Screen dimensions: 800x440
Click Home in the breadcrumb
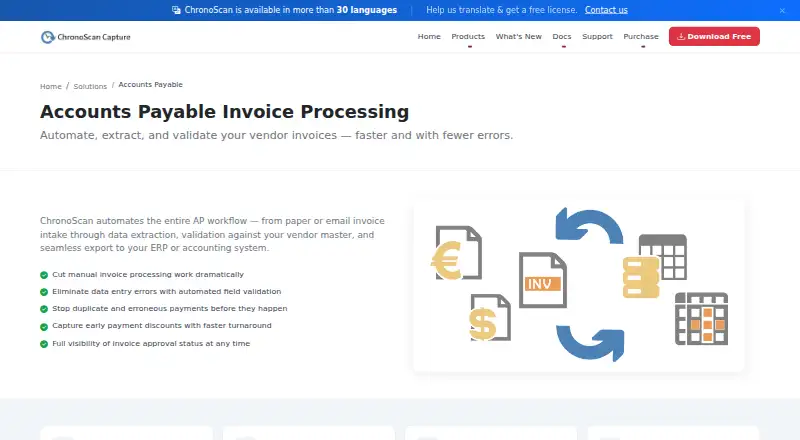pyautogui.click(x=51, y=86)
